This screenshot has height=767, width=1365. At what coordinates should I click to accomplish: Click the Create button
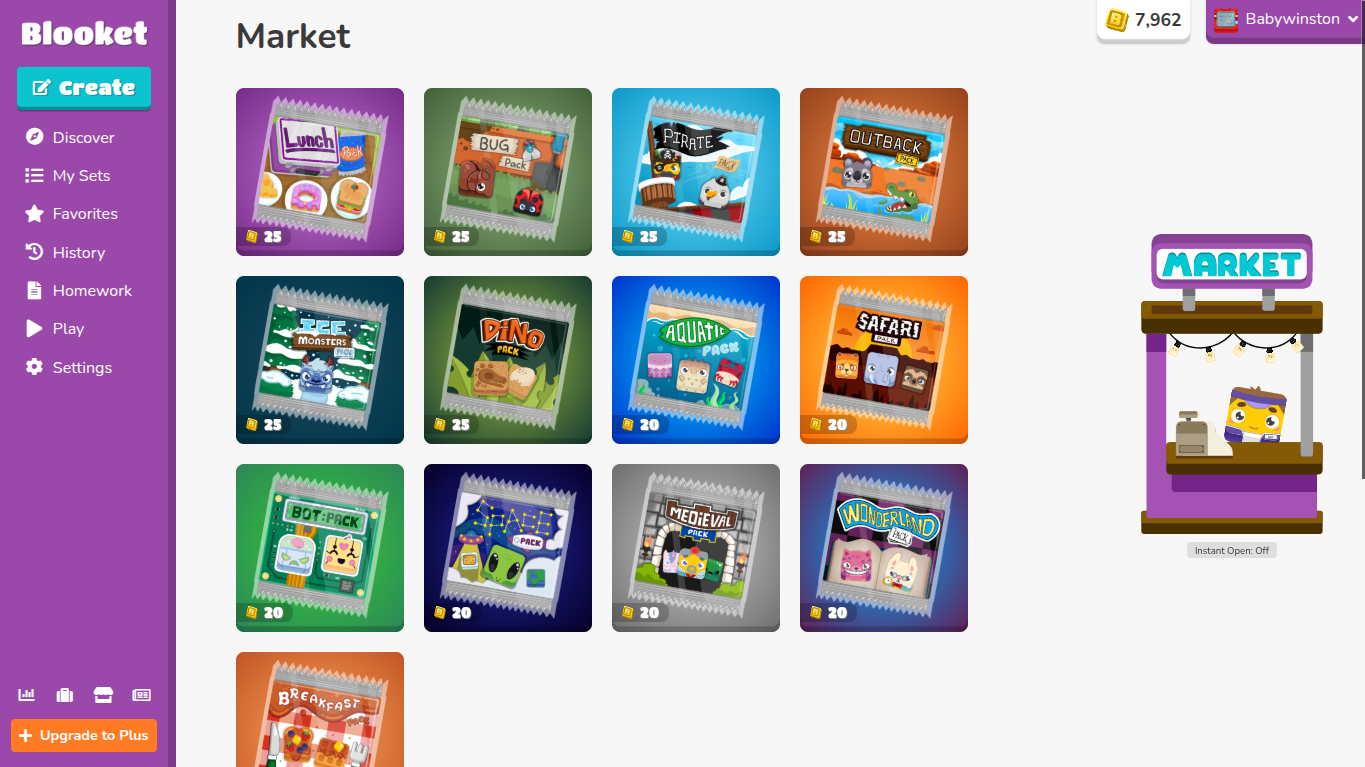tap(84, 87)
